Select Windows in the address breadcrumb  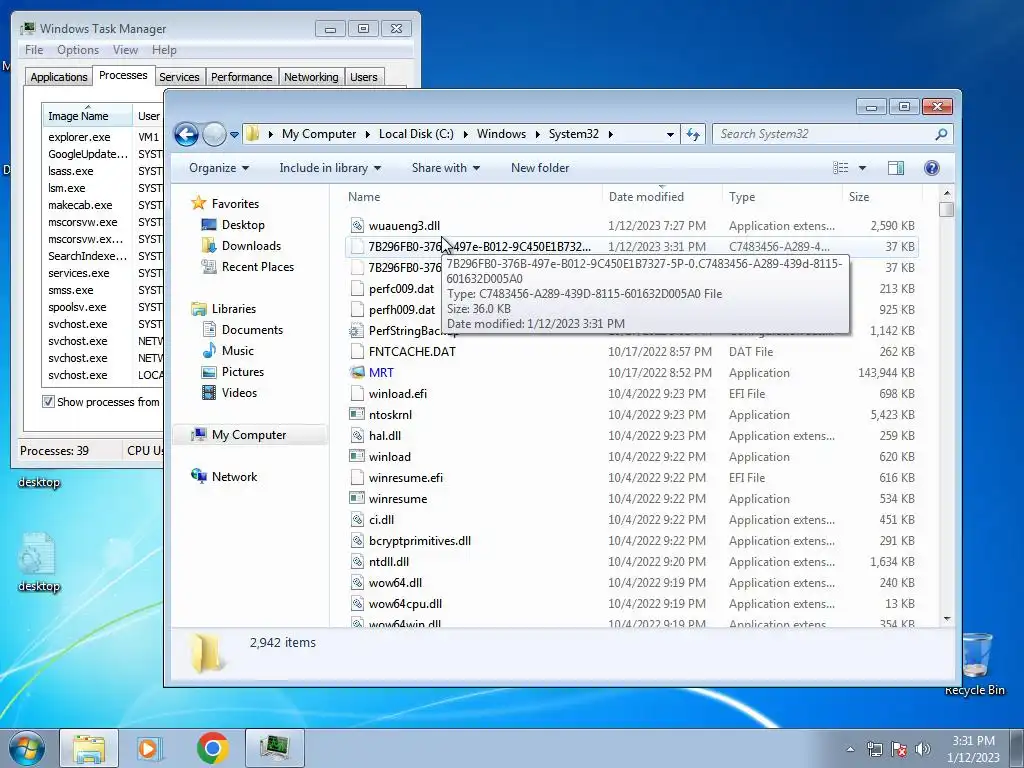point(501,134)
